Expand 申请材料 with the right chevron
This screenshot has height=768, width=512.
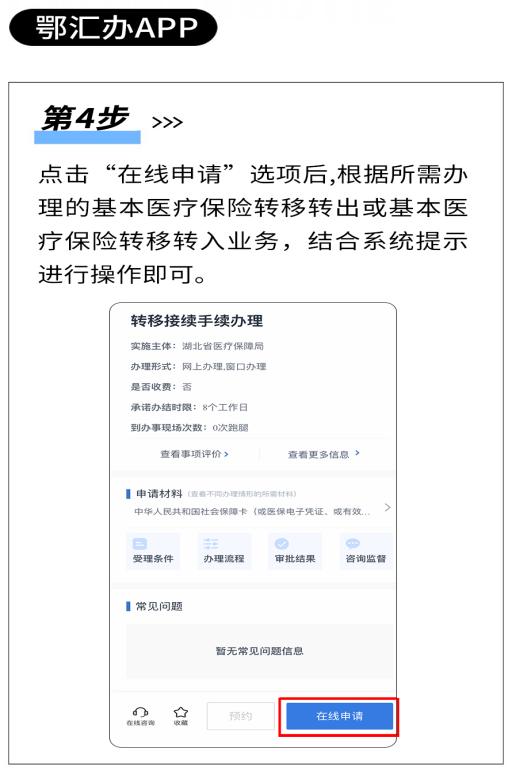[x=388, y=507]
